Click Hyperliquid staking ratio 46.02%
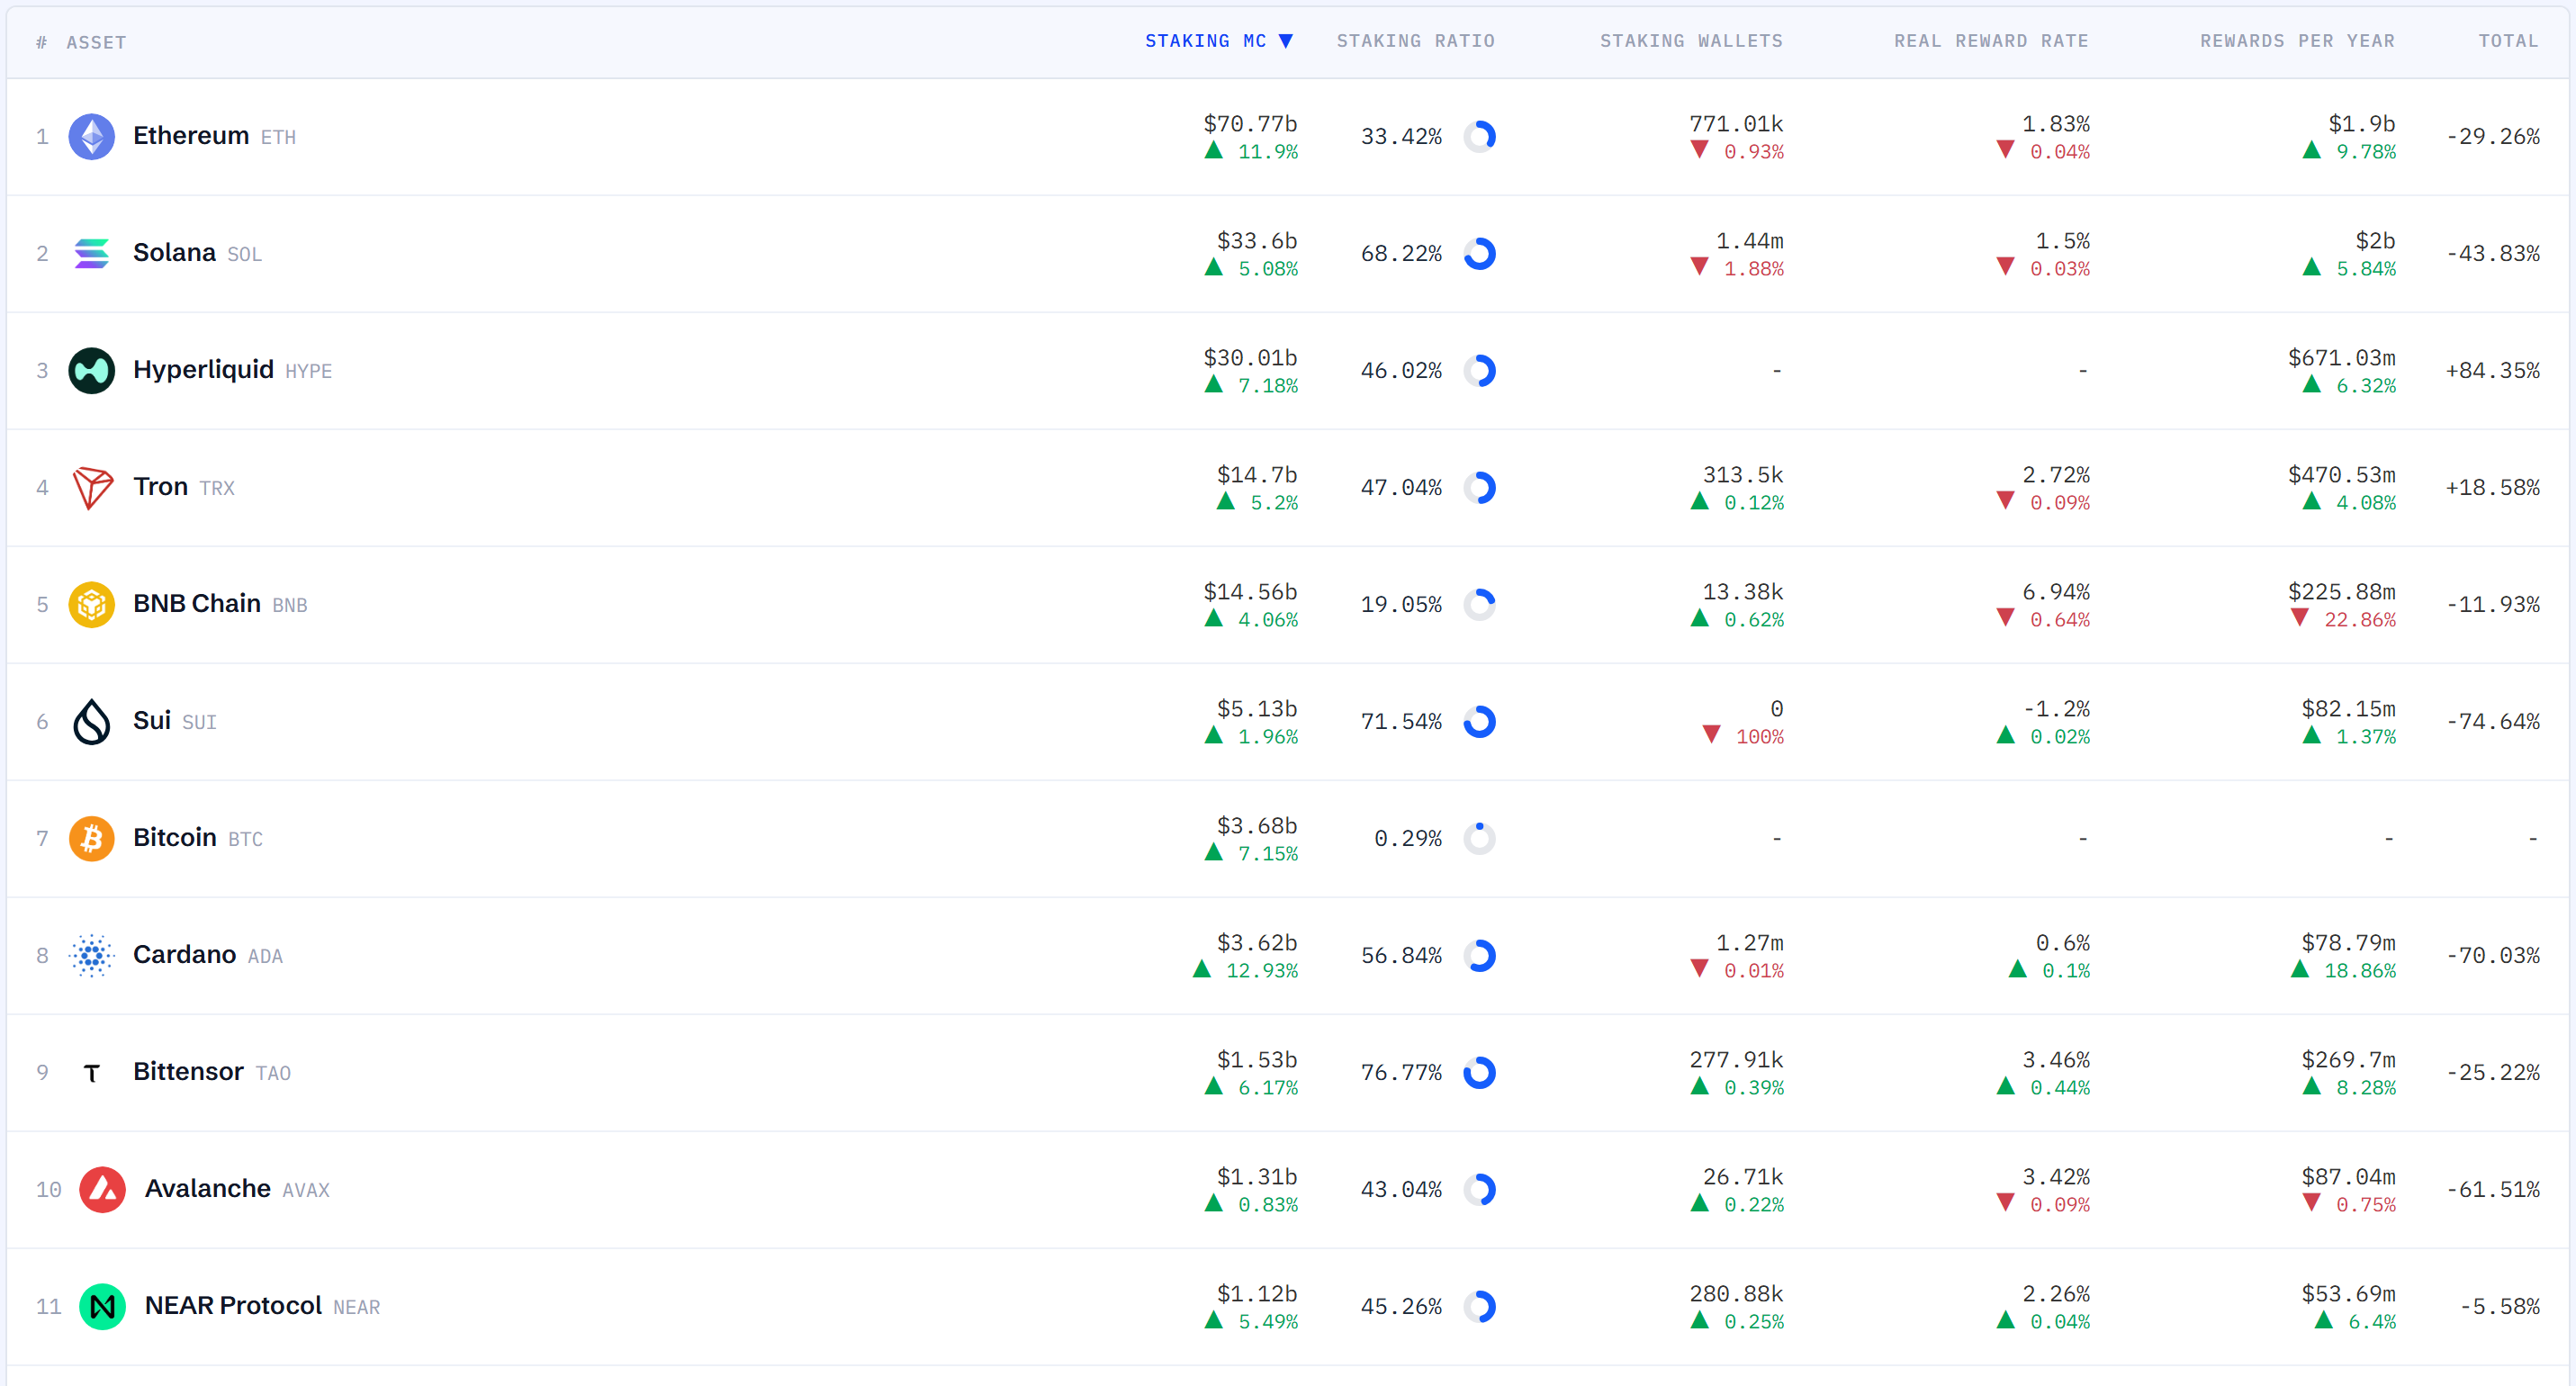 click(1401, 370)
